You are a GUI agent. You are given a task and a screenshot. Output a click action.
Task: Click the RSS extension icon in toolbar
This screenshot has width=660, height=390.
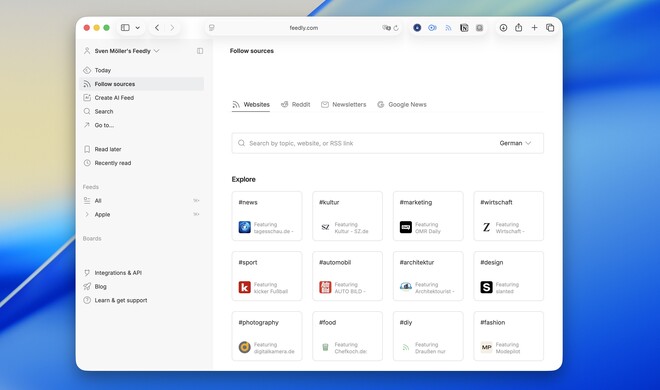point(448,28)
